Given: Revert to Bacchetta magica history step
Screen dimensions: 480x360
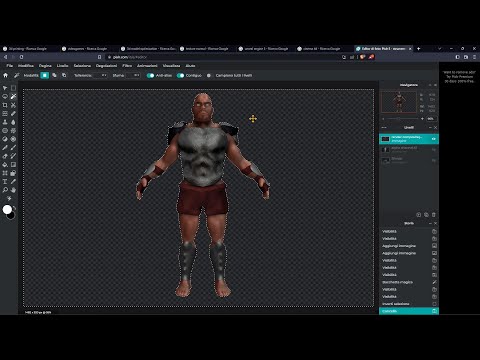Looking at the screenshot, I should (x=409, y=282).
